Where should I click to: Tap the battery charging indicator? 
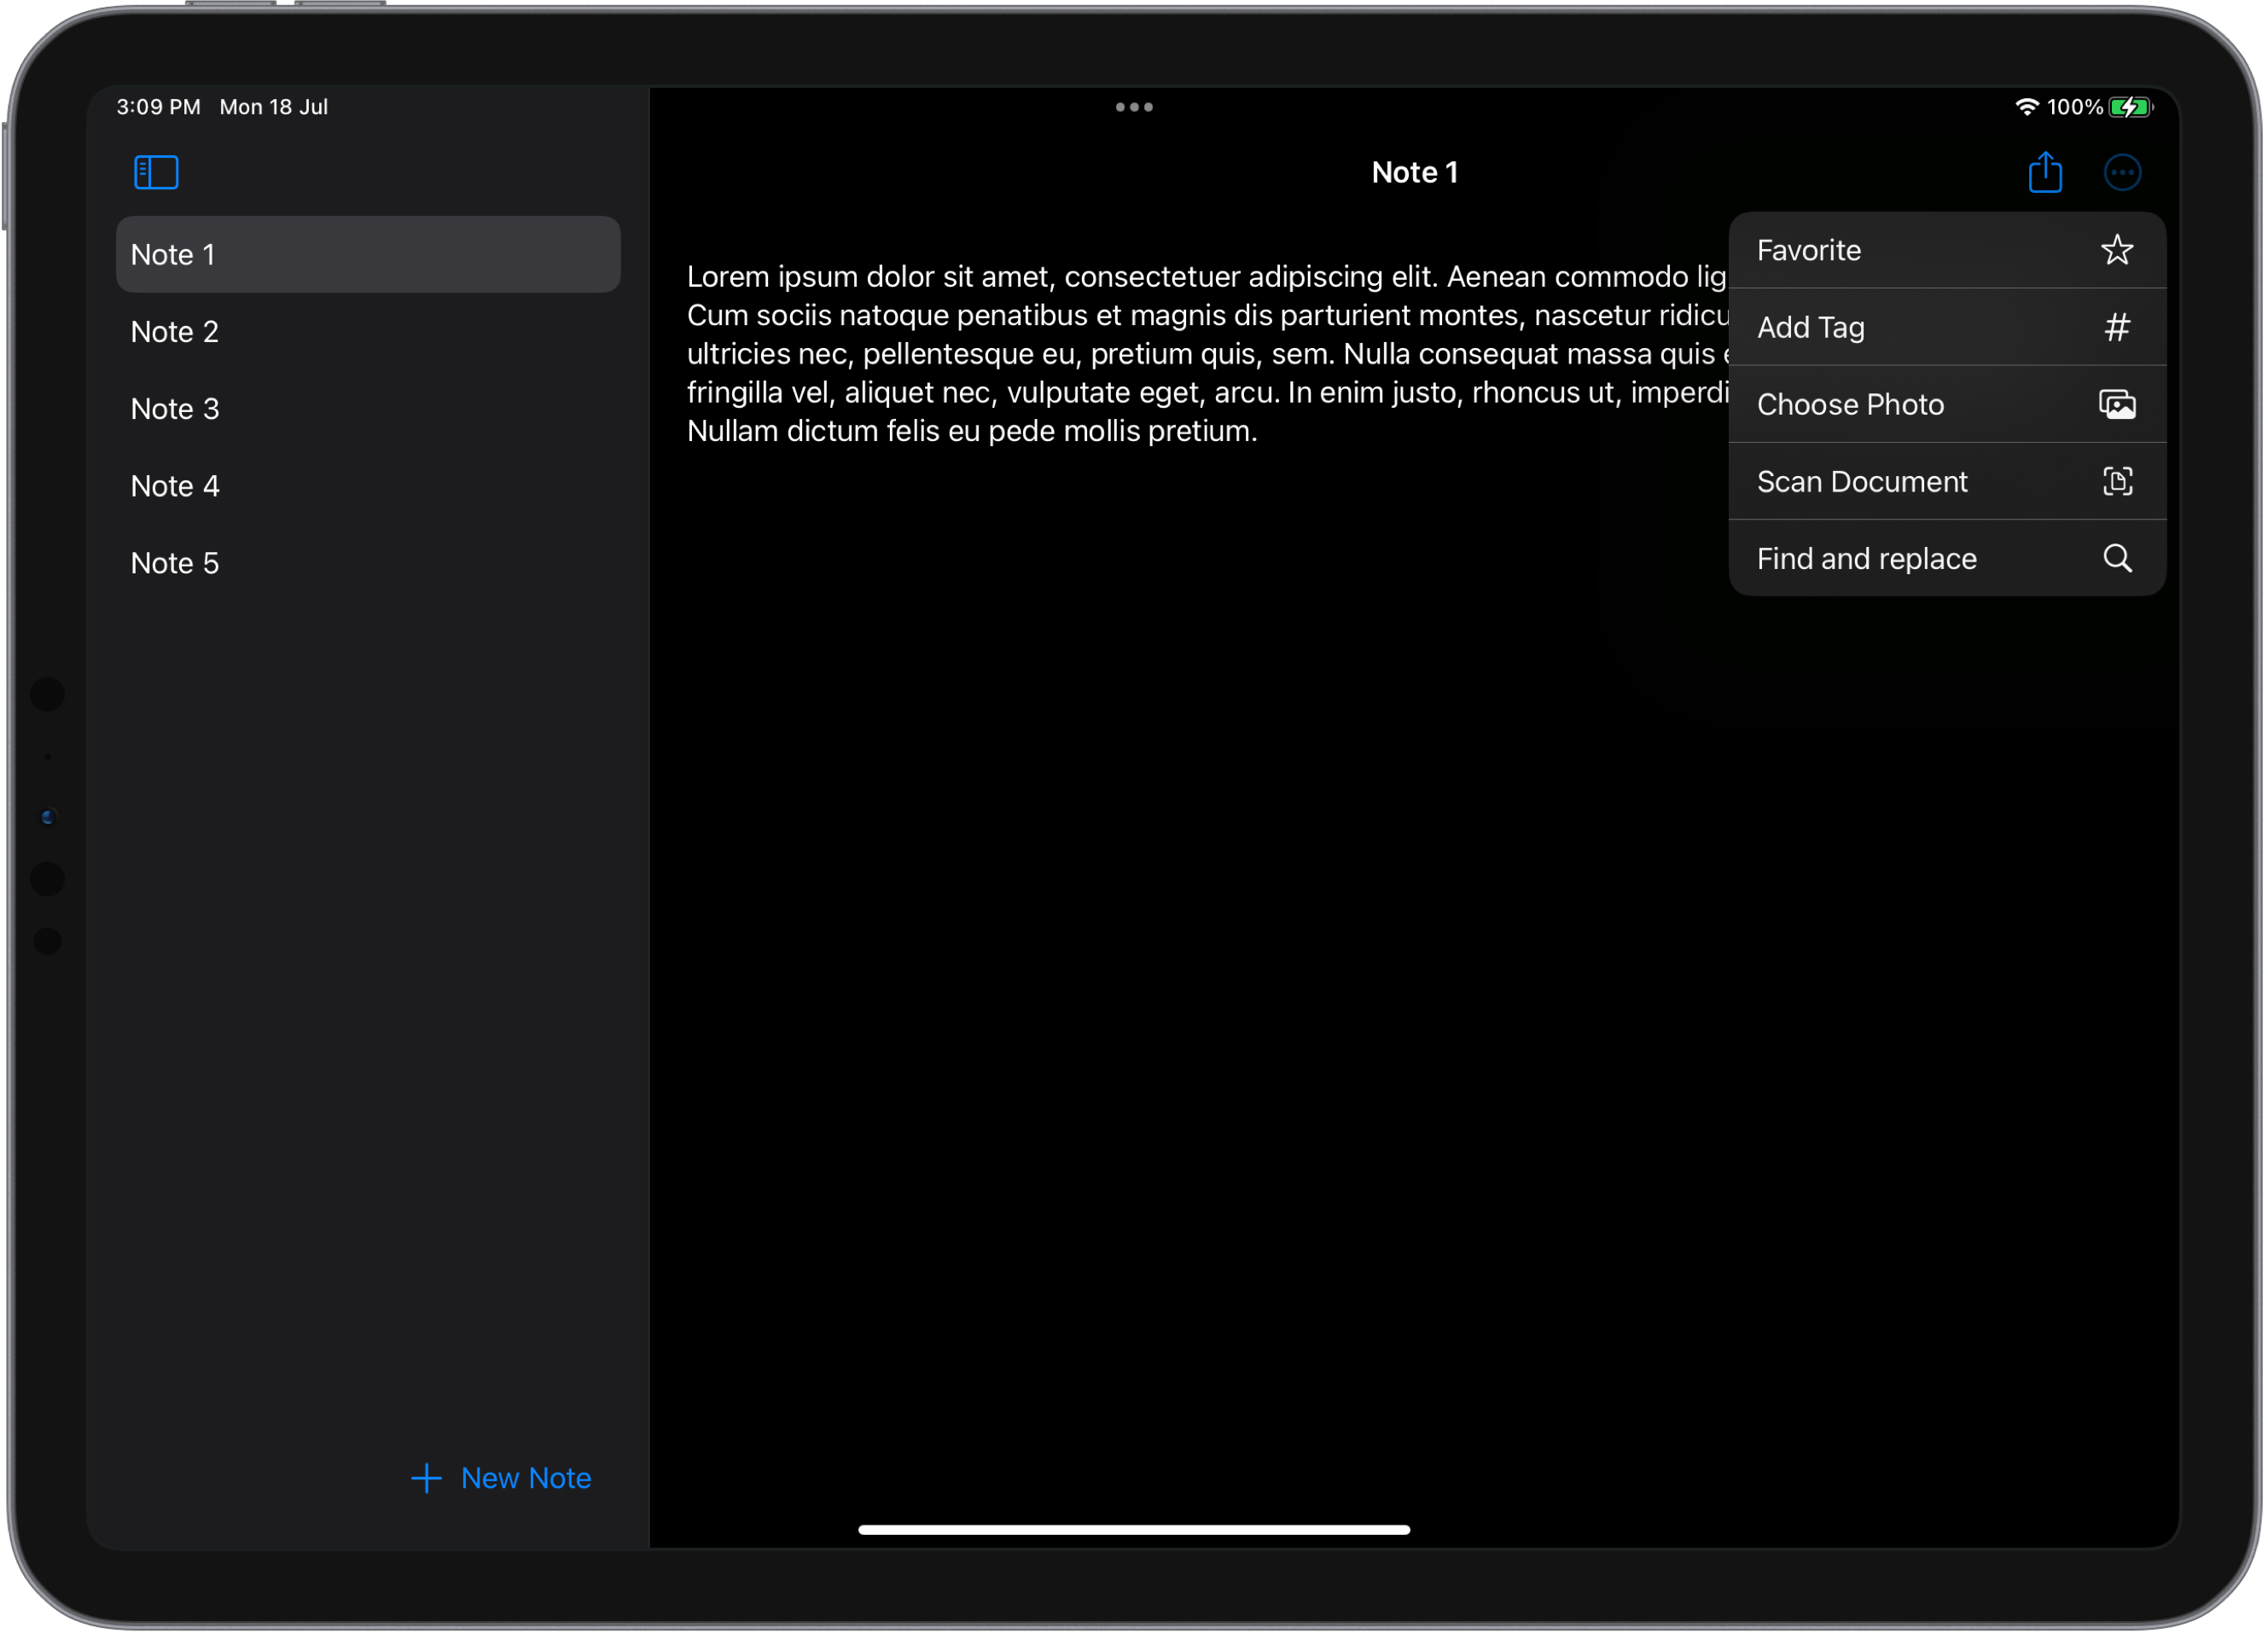click(x=2130, y=106)
